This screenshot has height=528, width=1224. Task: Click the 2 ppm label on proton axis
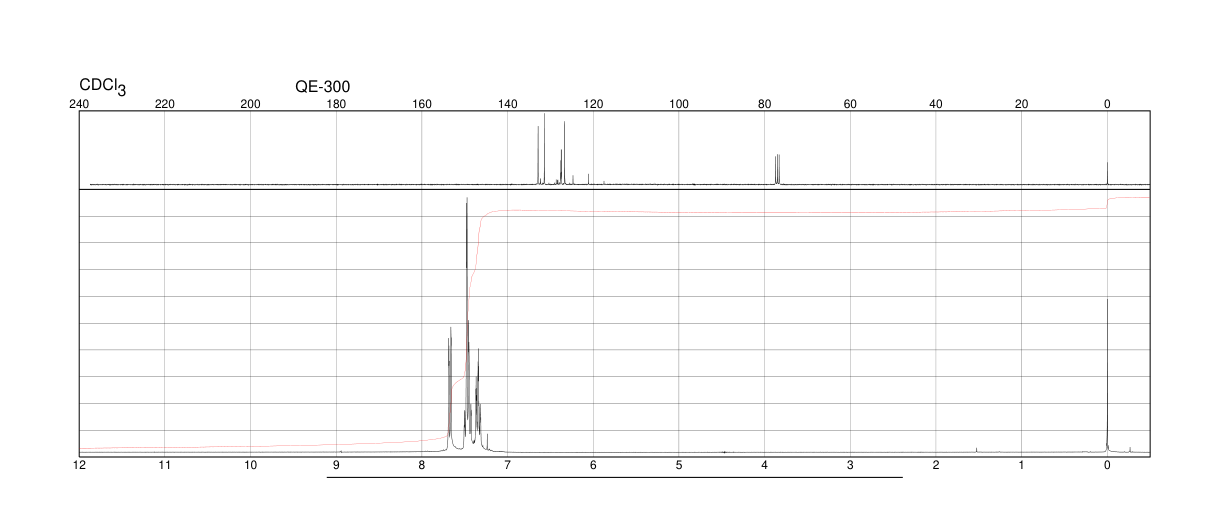pyautogui.click(x=936, y=465)
